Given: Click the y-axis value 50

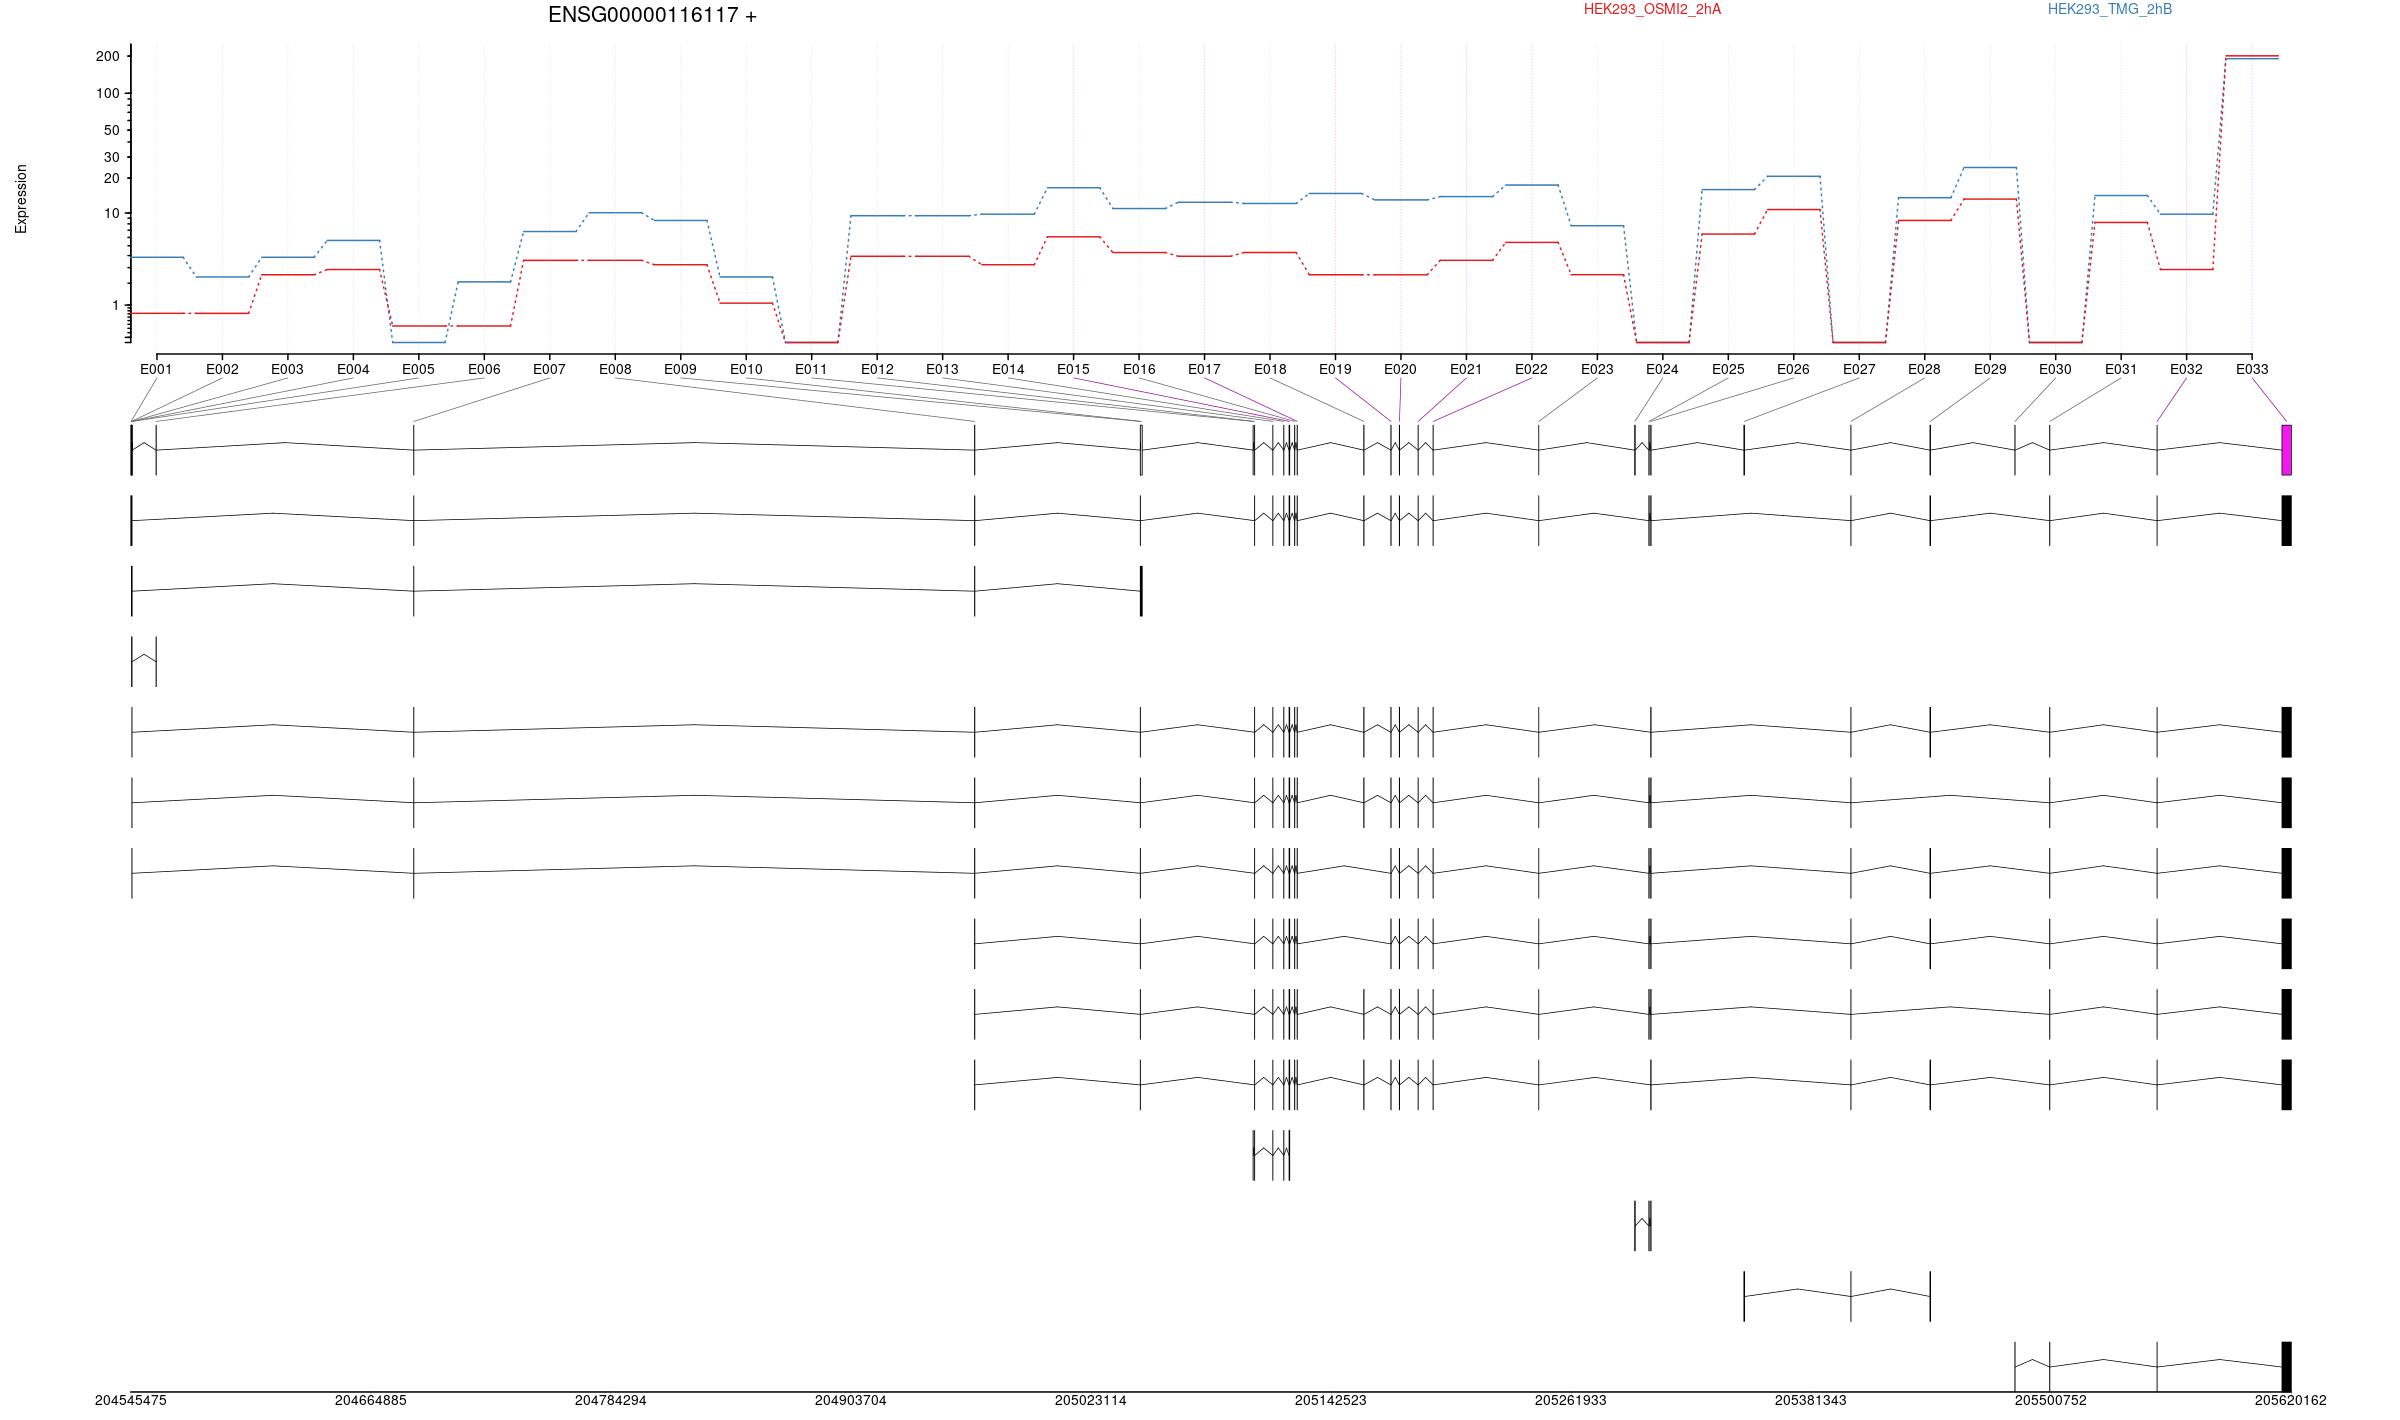Looking at the screenshot, I should (x=111, y=131).
